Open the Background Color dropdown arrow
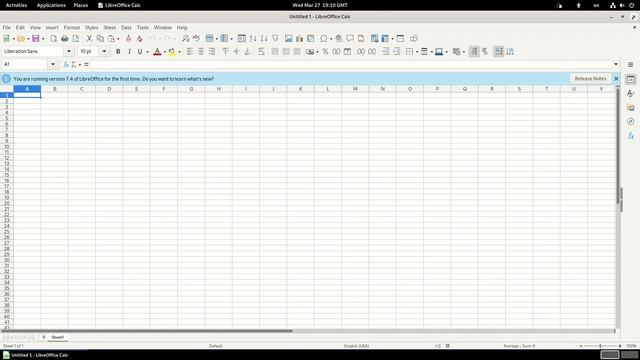Screen dimensions: 640x360 179,52
